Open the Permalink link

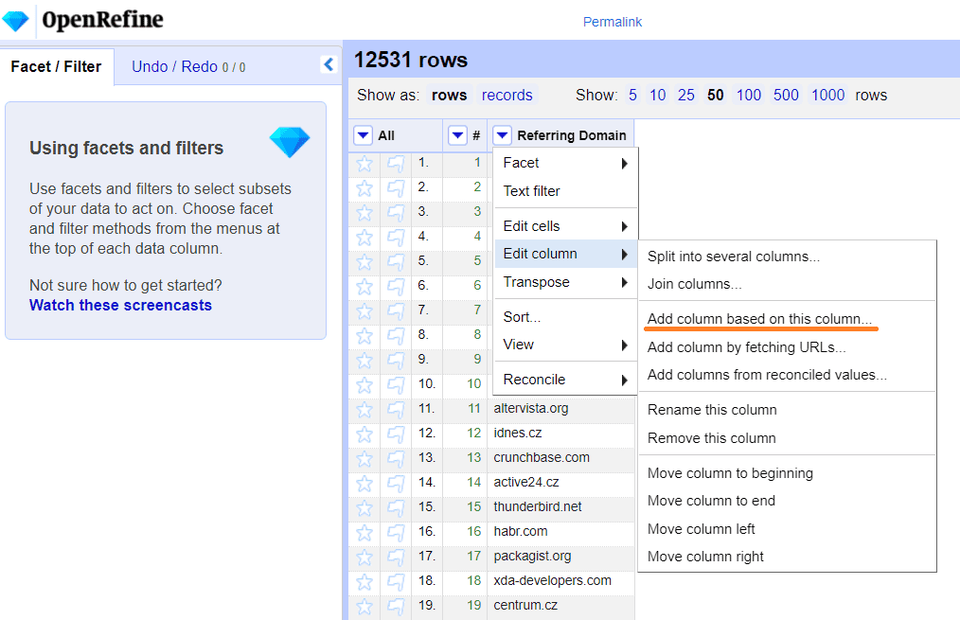tap(612, 22)
